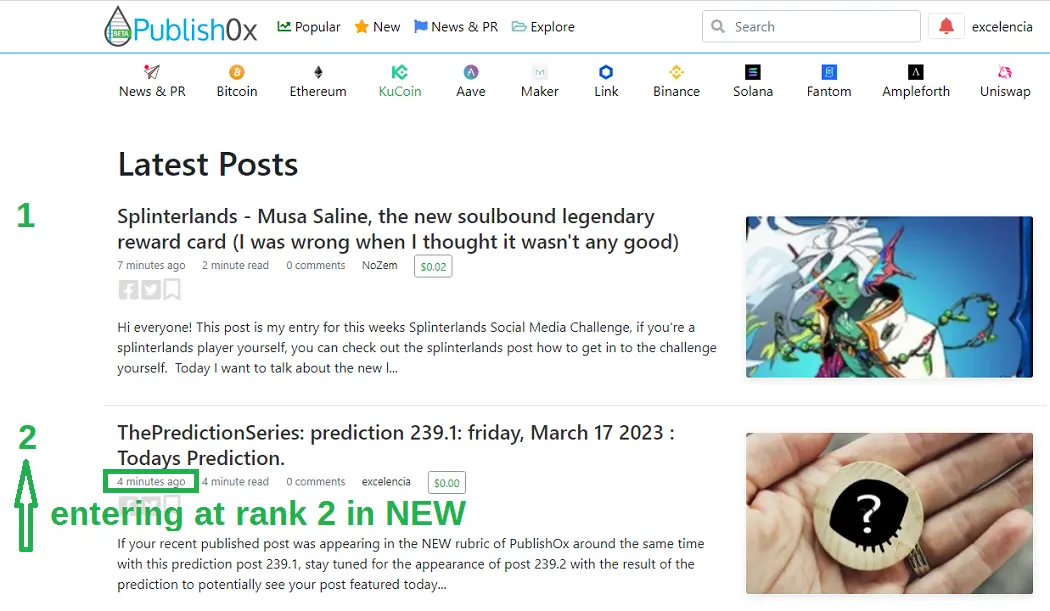Click the Latest Posts heading
Viewport: 1050px width, 611px height.
(x=208, y=164)
